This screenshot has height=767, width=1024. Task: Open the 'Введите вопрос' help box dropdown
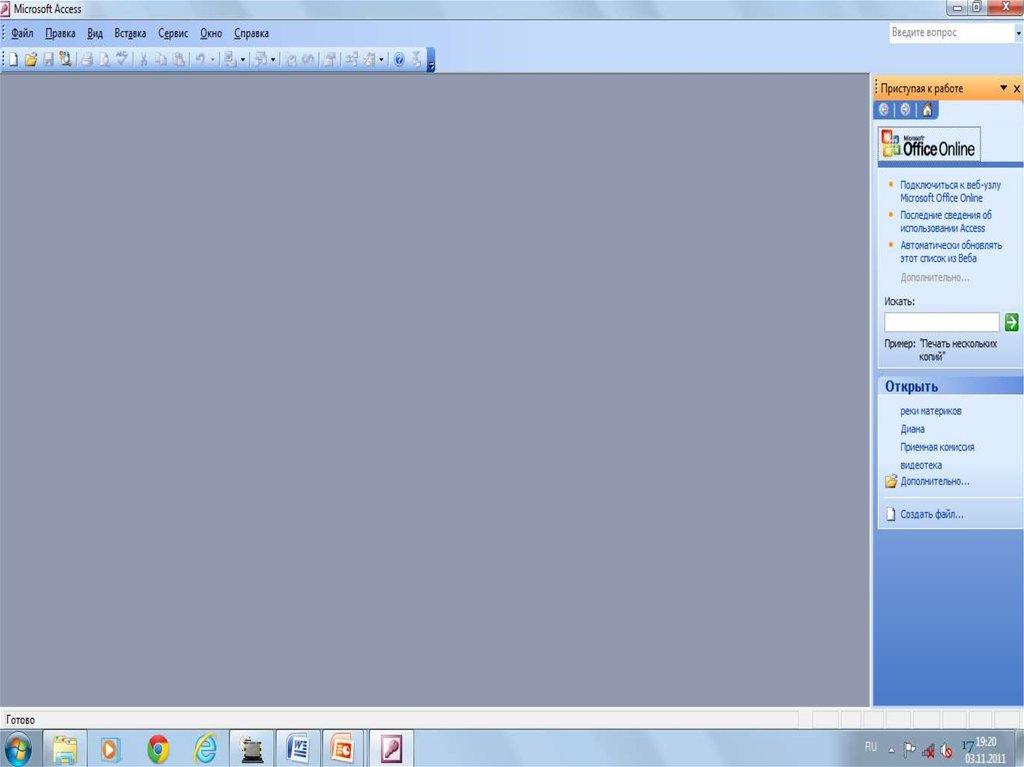[x=1015, y=33]
